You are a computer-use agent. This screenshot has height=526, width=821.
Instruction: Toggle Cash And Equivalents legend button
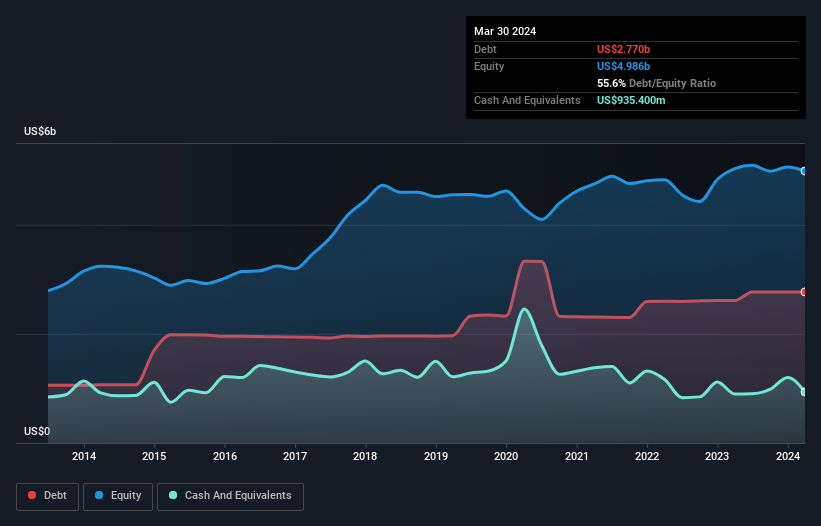coord(230,496)
